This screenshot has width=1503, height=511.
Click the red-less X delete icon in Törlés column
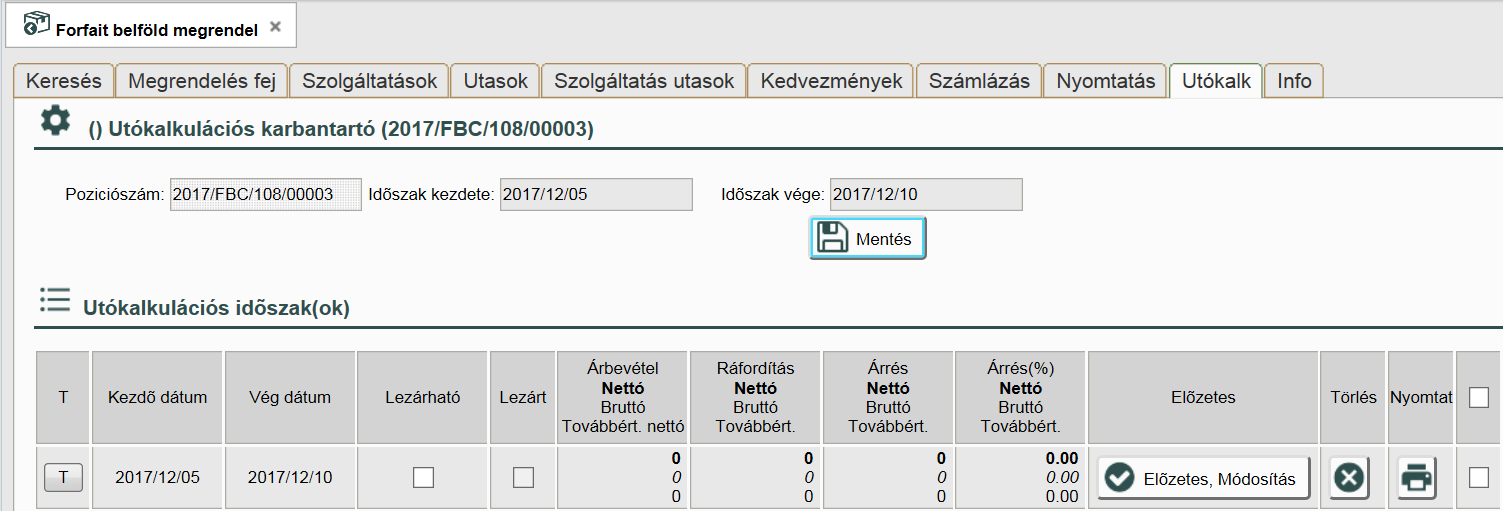click(1349, 478)
